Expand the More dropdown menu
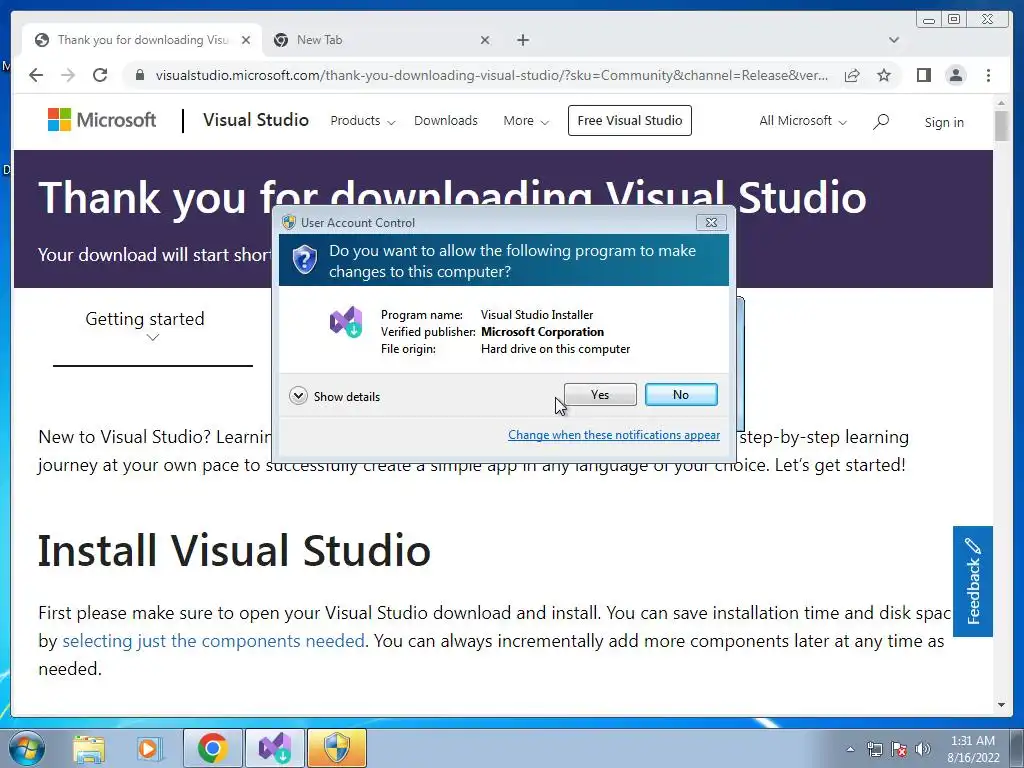 click(526, 121)
